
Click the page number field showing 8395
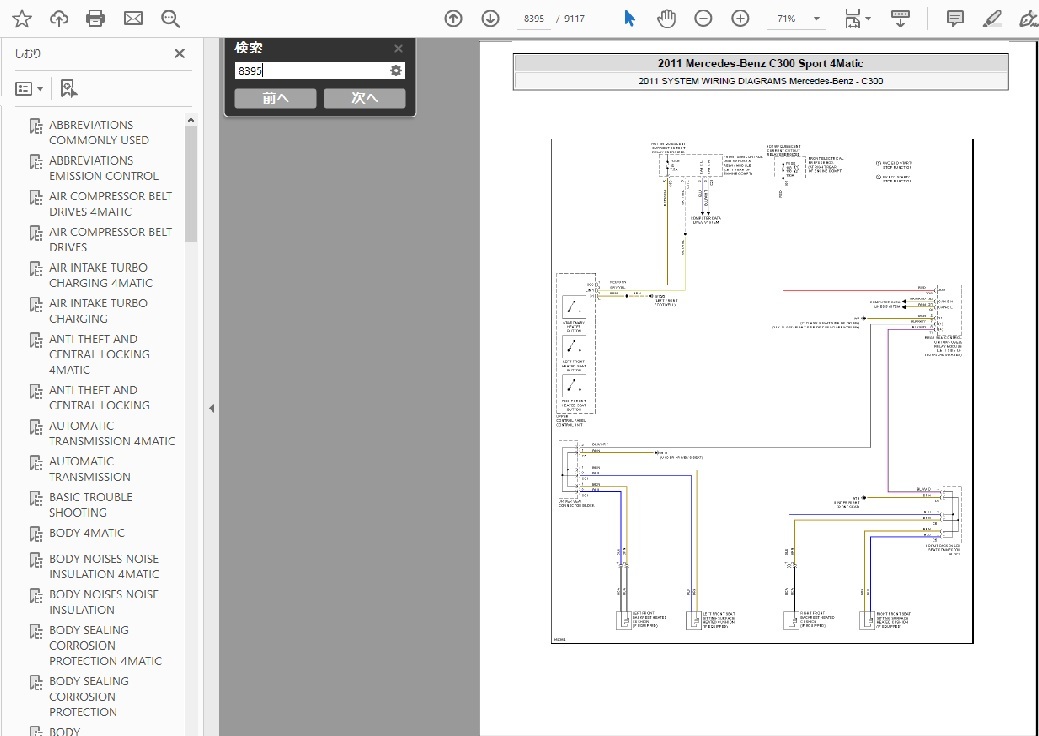coord(533,19)
